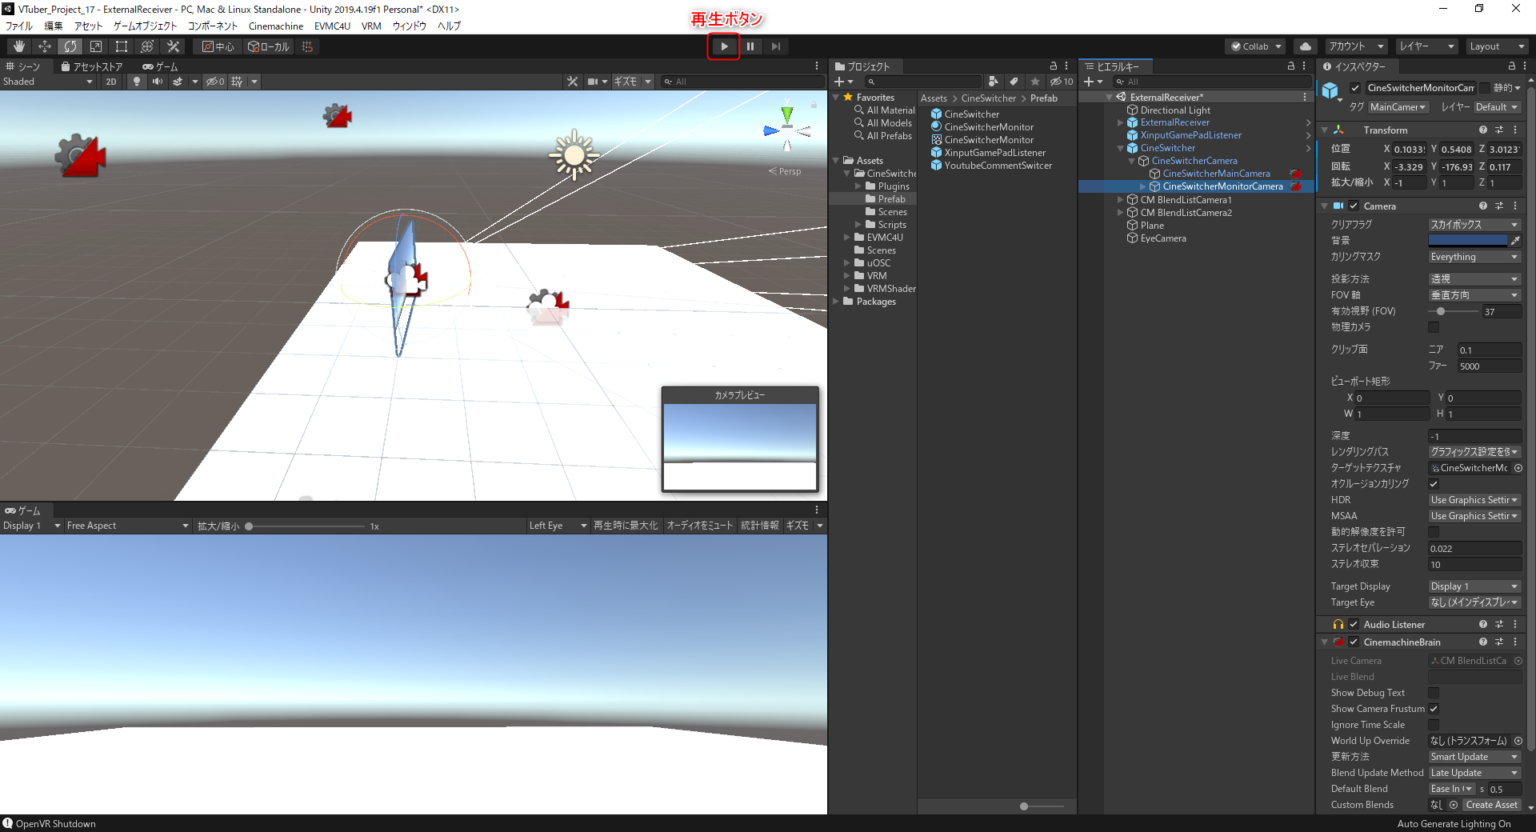Expand the Packages folder in project
The height and width of the screenshot is (832, 1536).
pyautogui.click(x=837, y=301)
